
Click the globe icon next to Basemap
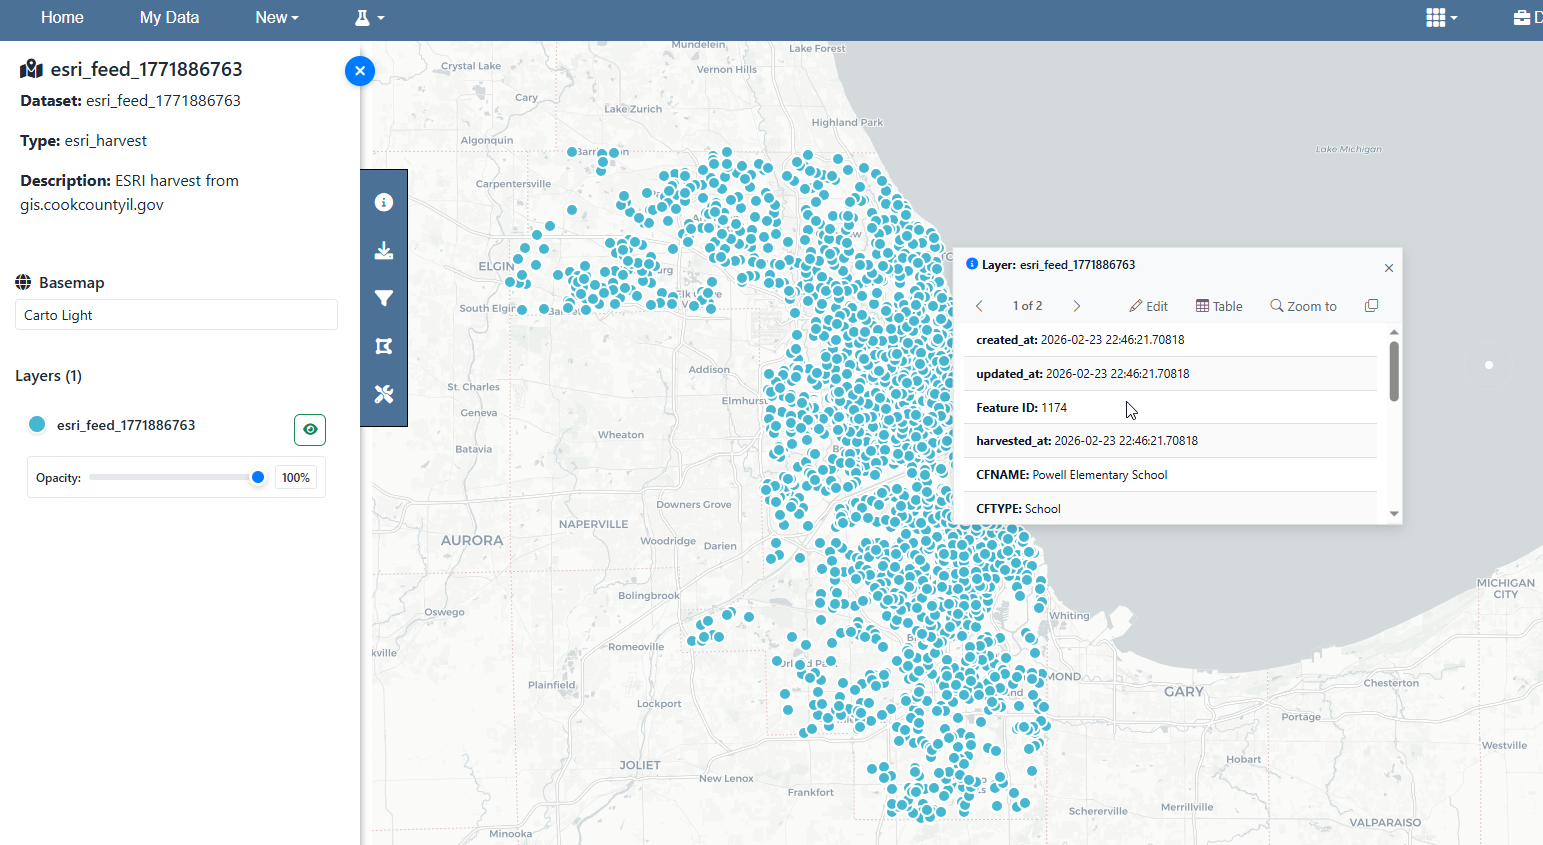pos(23,282)
